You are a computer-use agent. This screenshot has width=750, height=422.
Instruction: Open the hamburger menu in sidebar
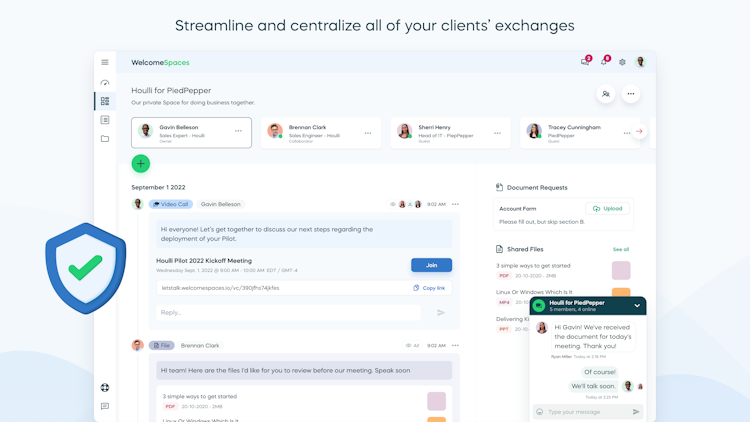click(105, 62)
